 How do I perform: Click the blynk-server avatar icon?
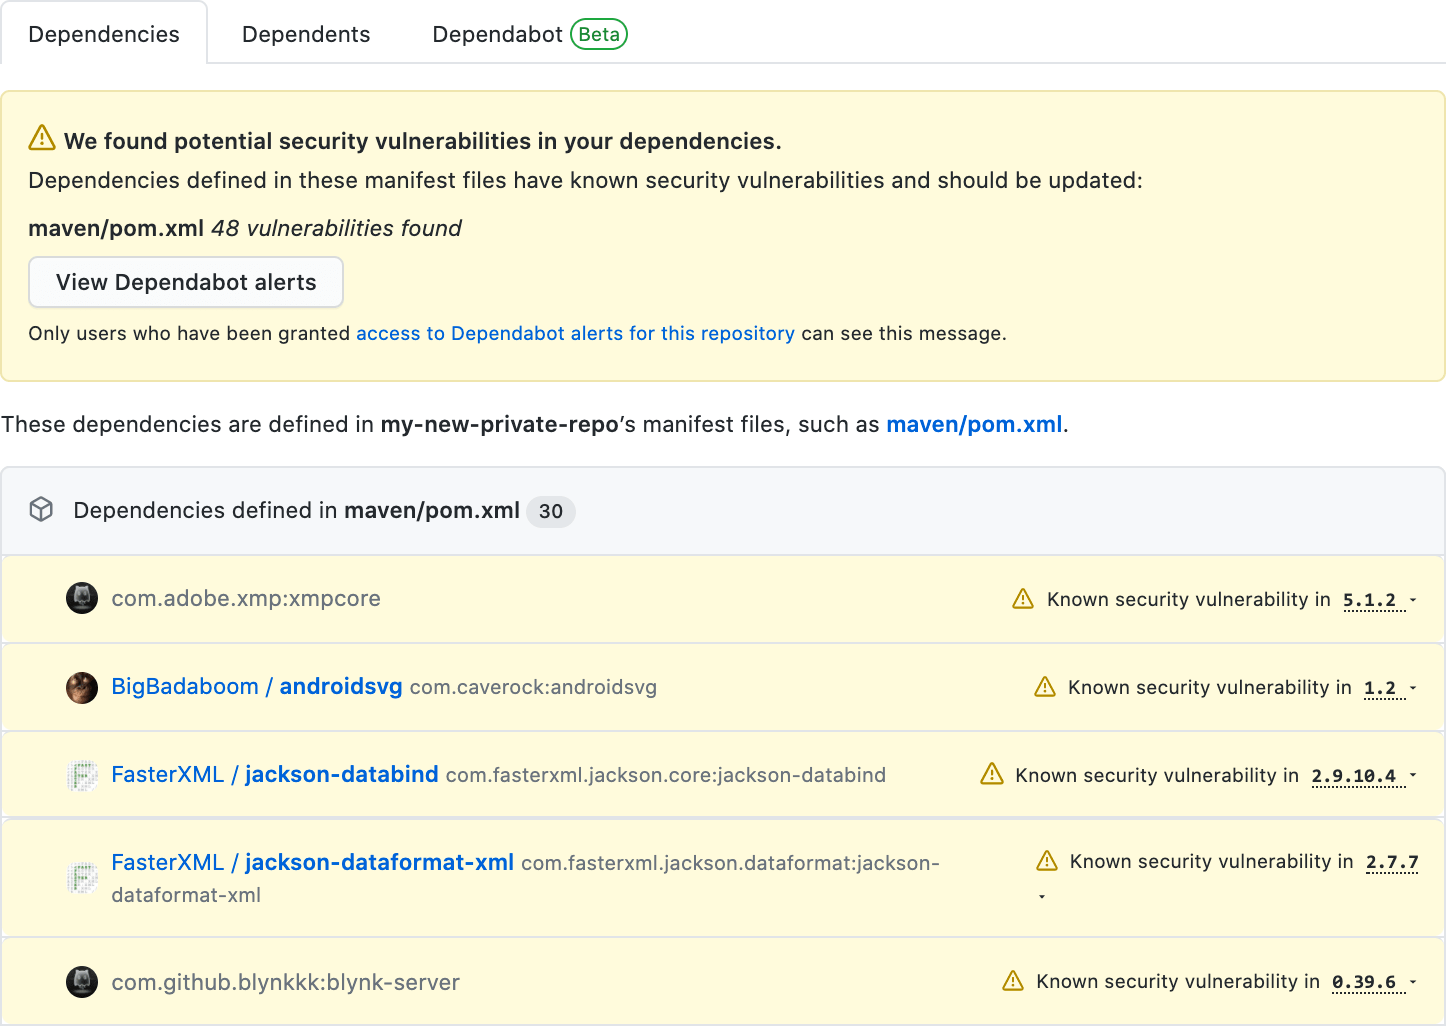point(81,982)
